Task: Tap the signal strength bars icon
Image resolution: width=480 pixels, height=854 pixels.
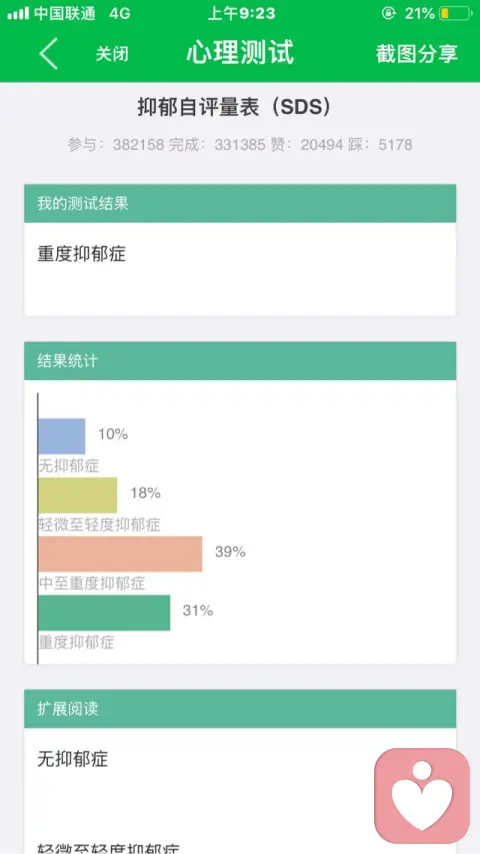Action: pyautogui.click(x=18, y=14)
